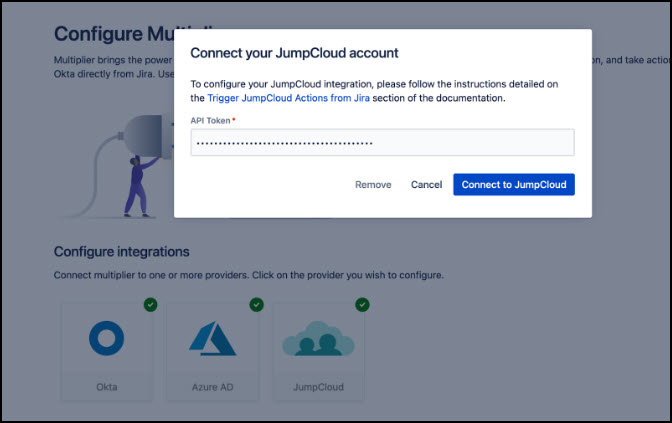Screen dimensions: 672x423
Task: Click the green checkmark on Okta card
Action: pyautogui.click(x=150, y=304)
